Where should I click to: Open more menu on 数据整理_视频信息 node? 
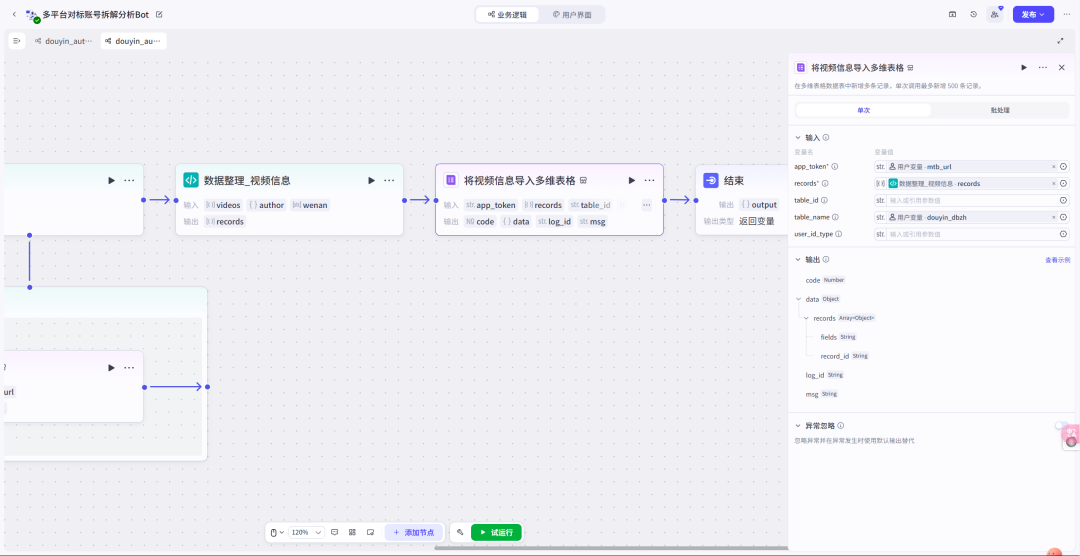pos(389,181)
